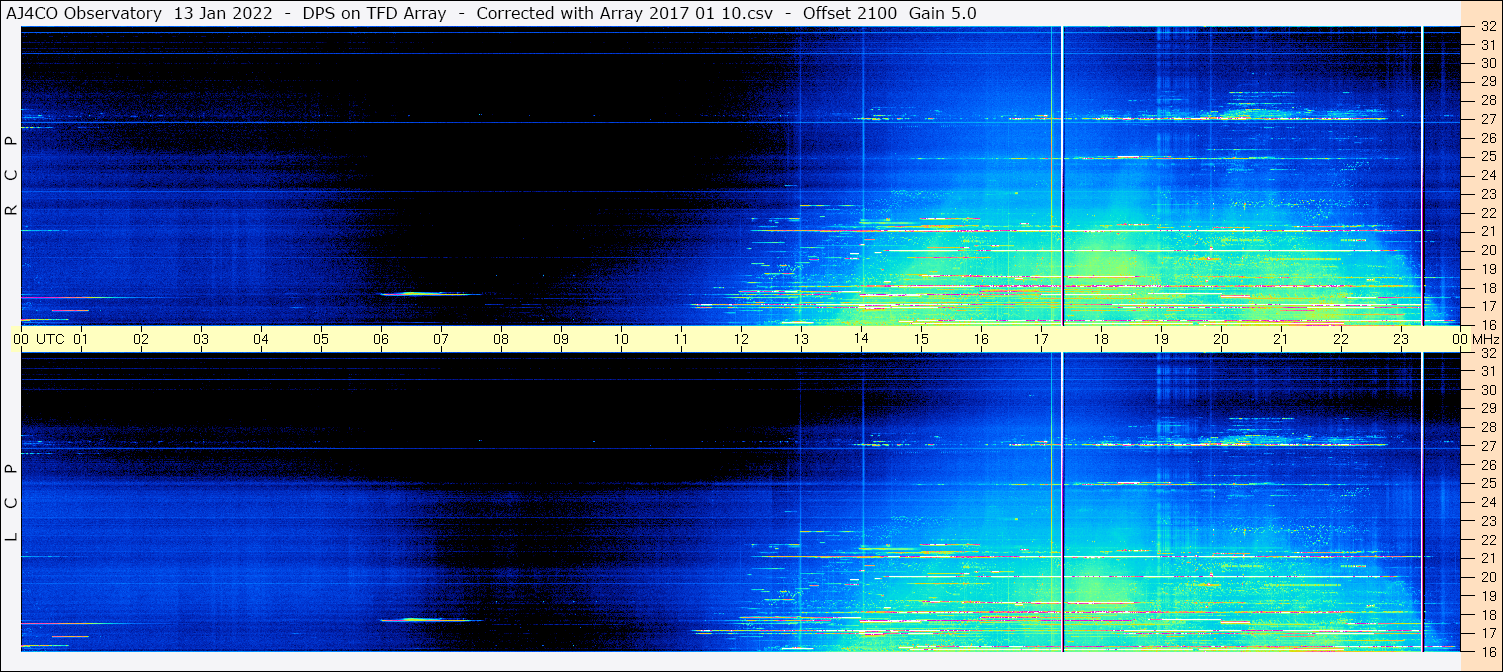Select hour 17 on the UTC time axis
Screen dimensions: 1503x672
coord(1041,339)
